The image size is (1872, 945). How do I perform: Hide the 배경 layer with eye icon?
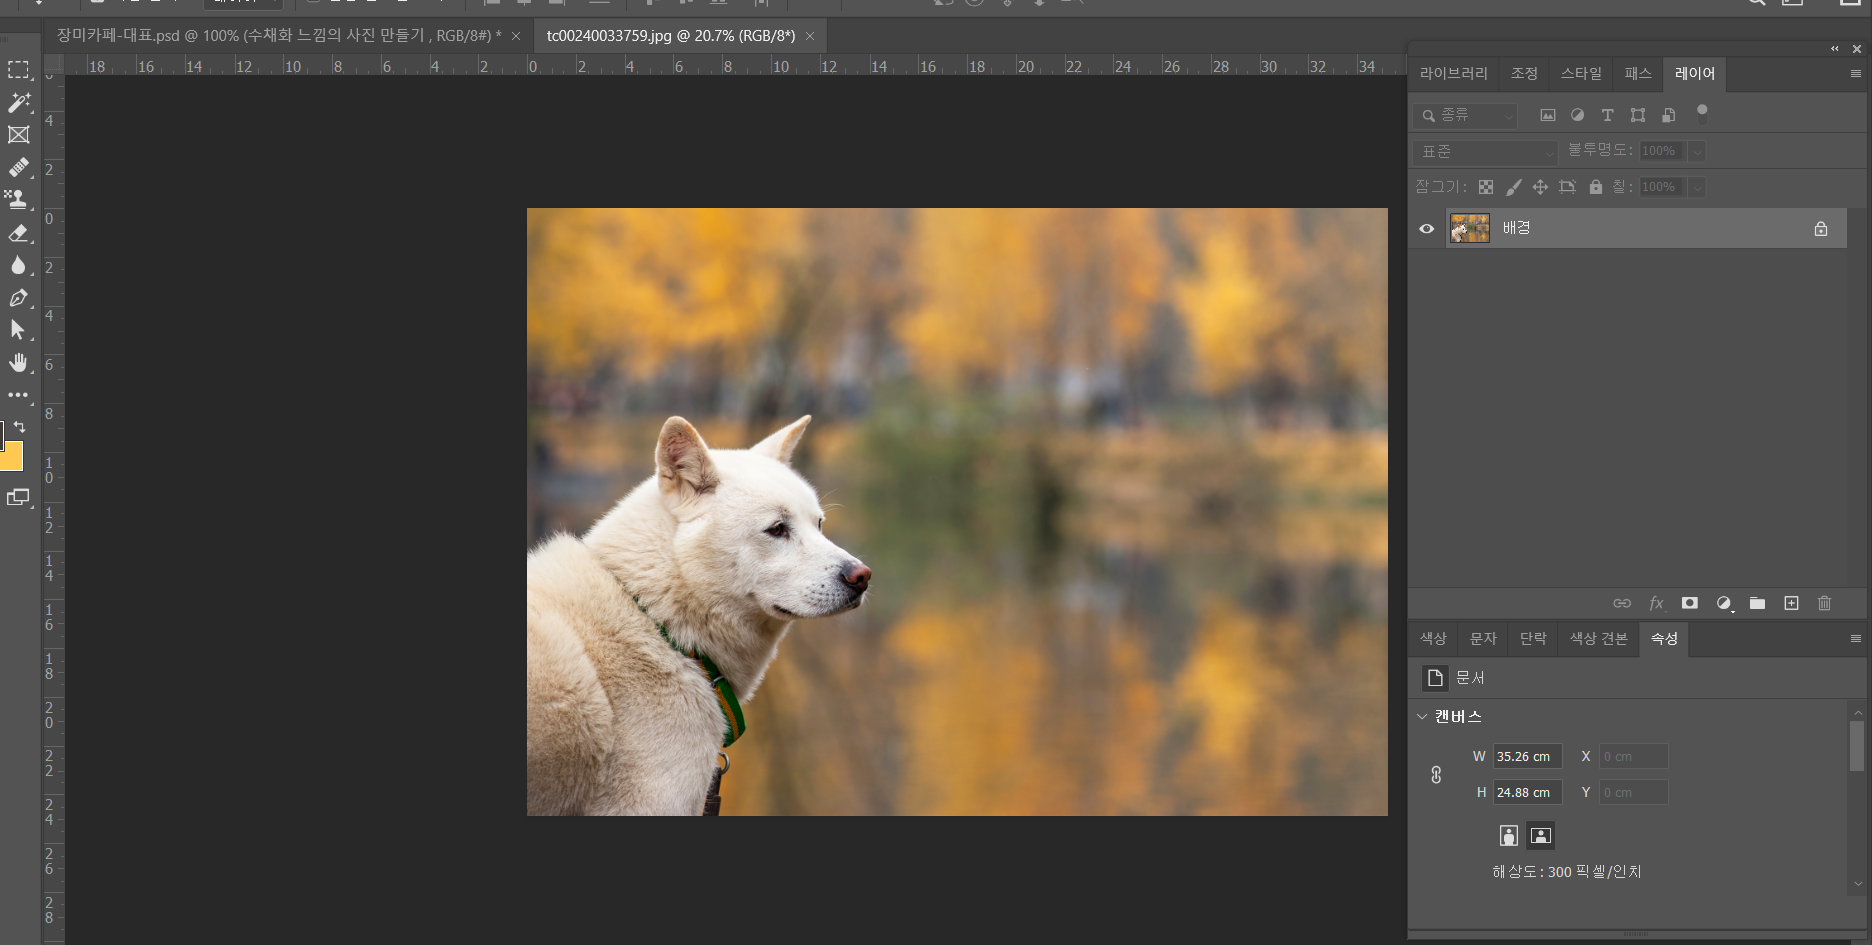pos(1427,229)
